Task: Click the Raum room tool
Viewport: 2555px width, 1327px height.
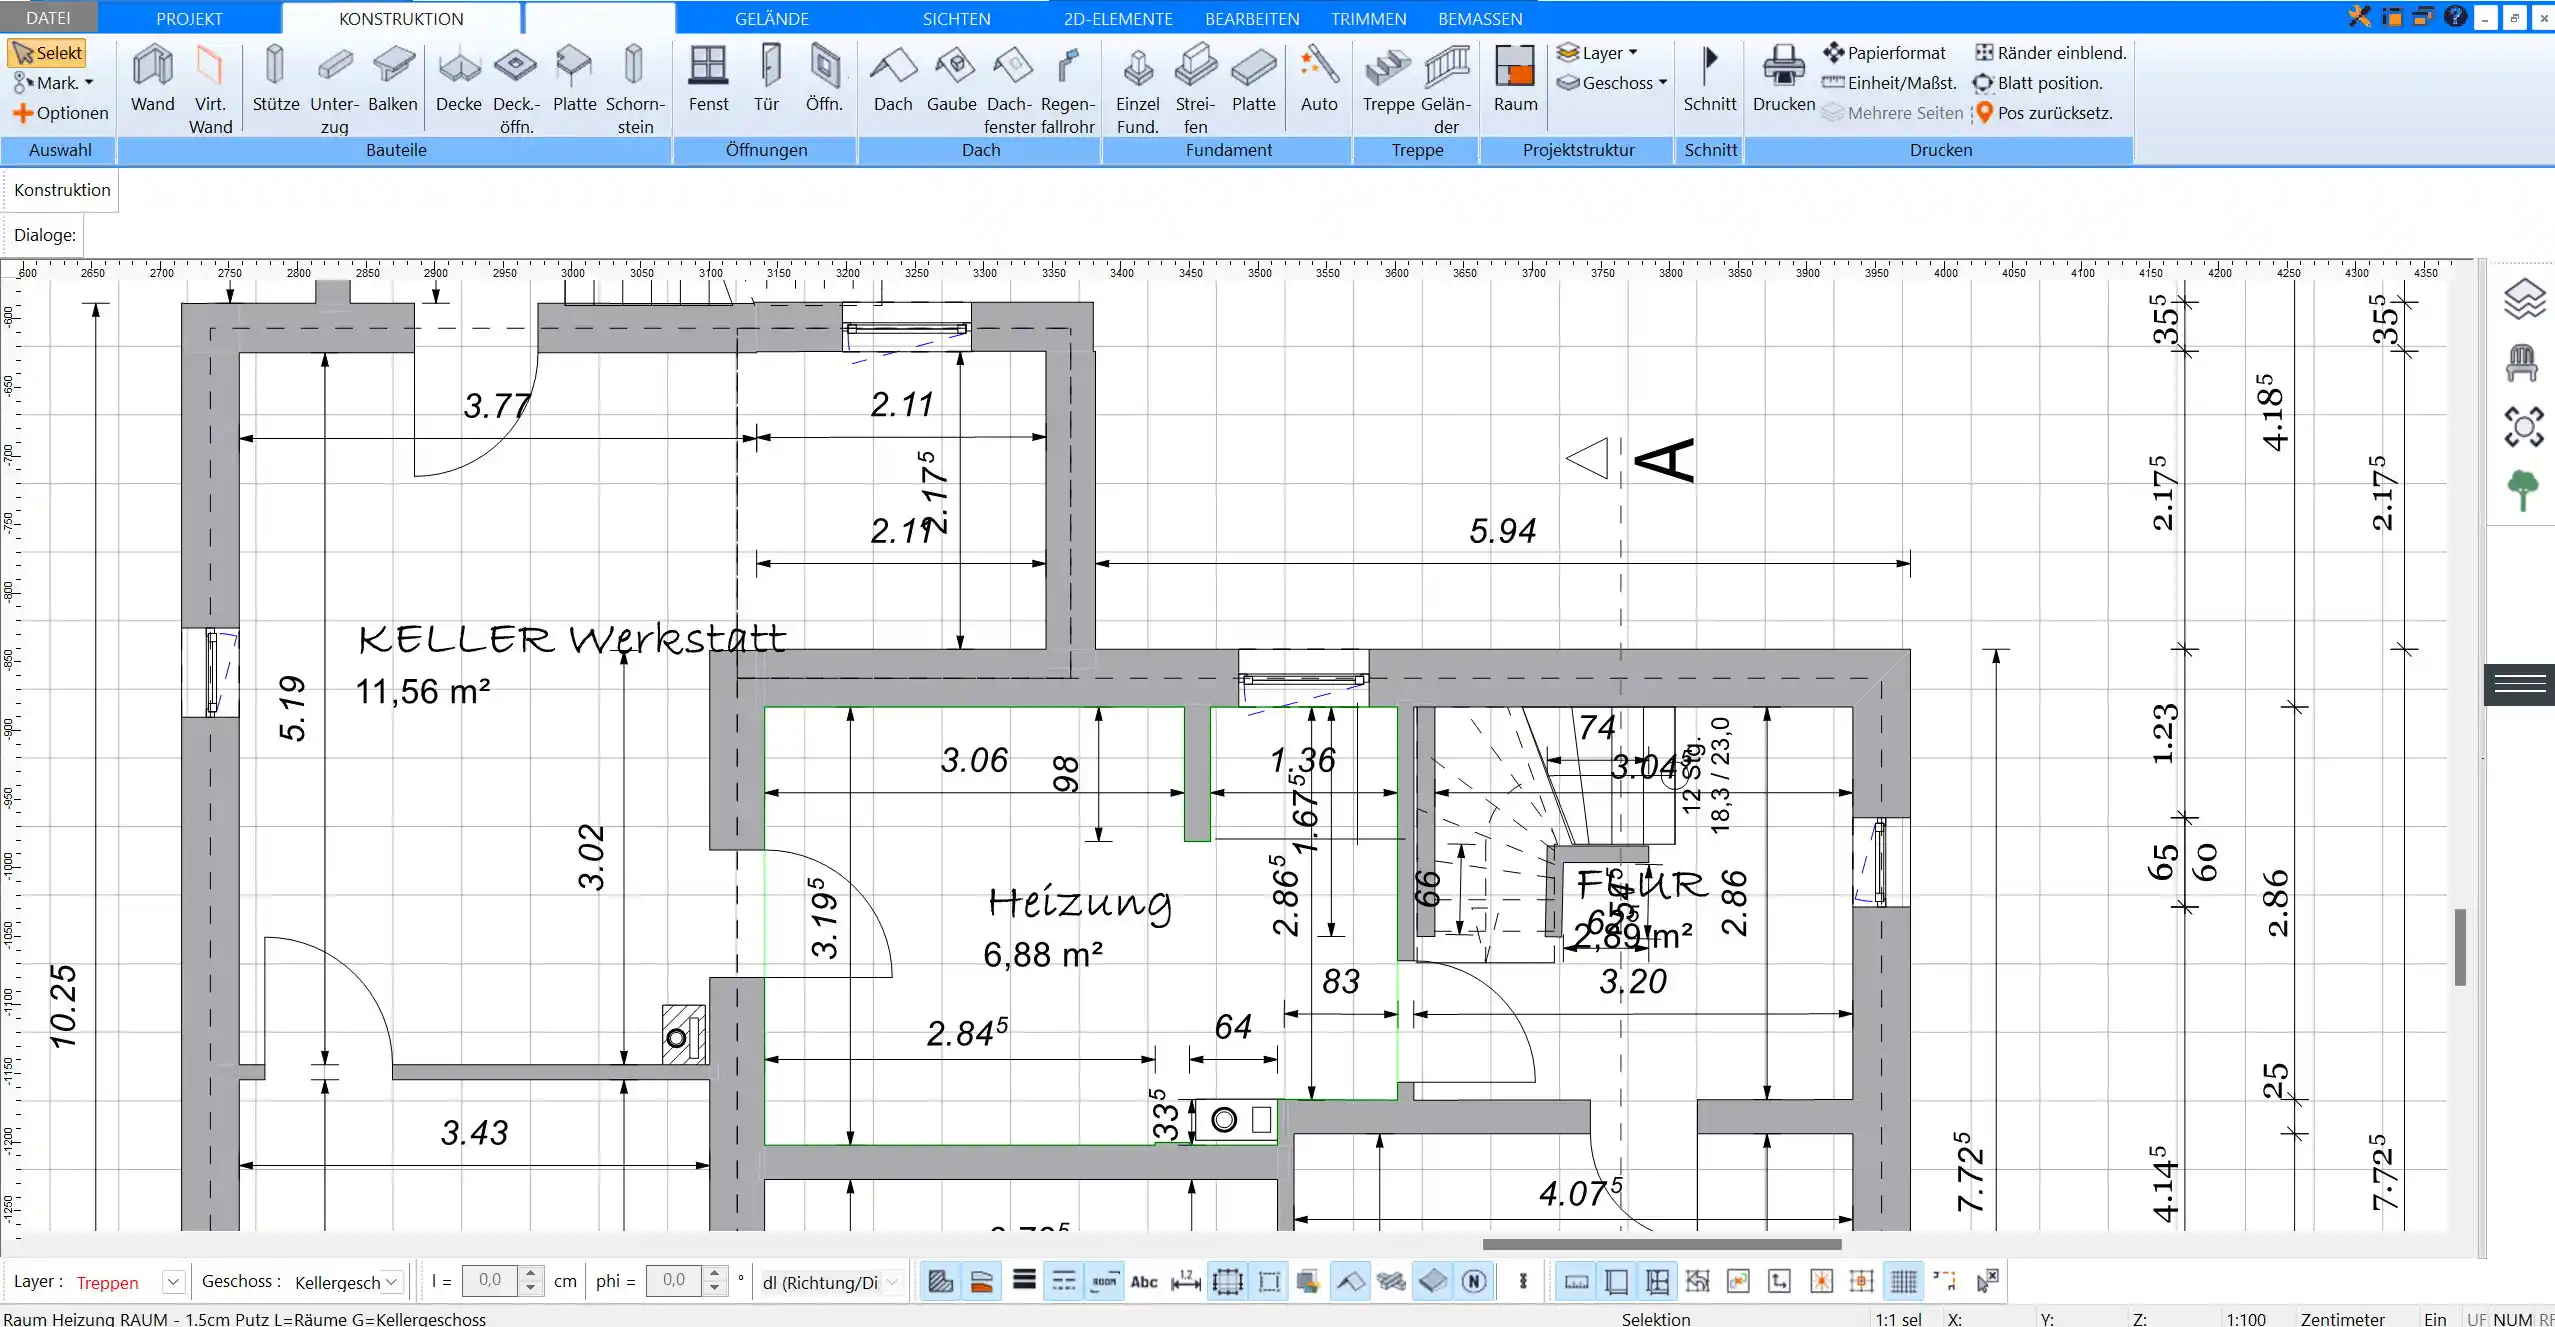Action: pyautogui.click(x=1515, y=78)
